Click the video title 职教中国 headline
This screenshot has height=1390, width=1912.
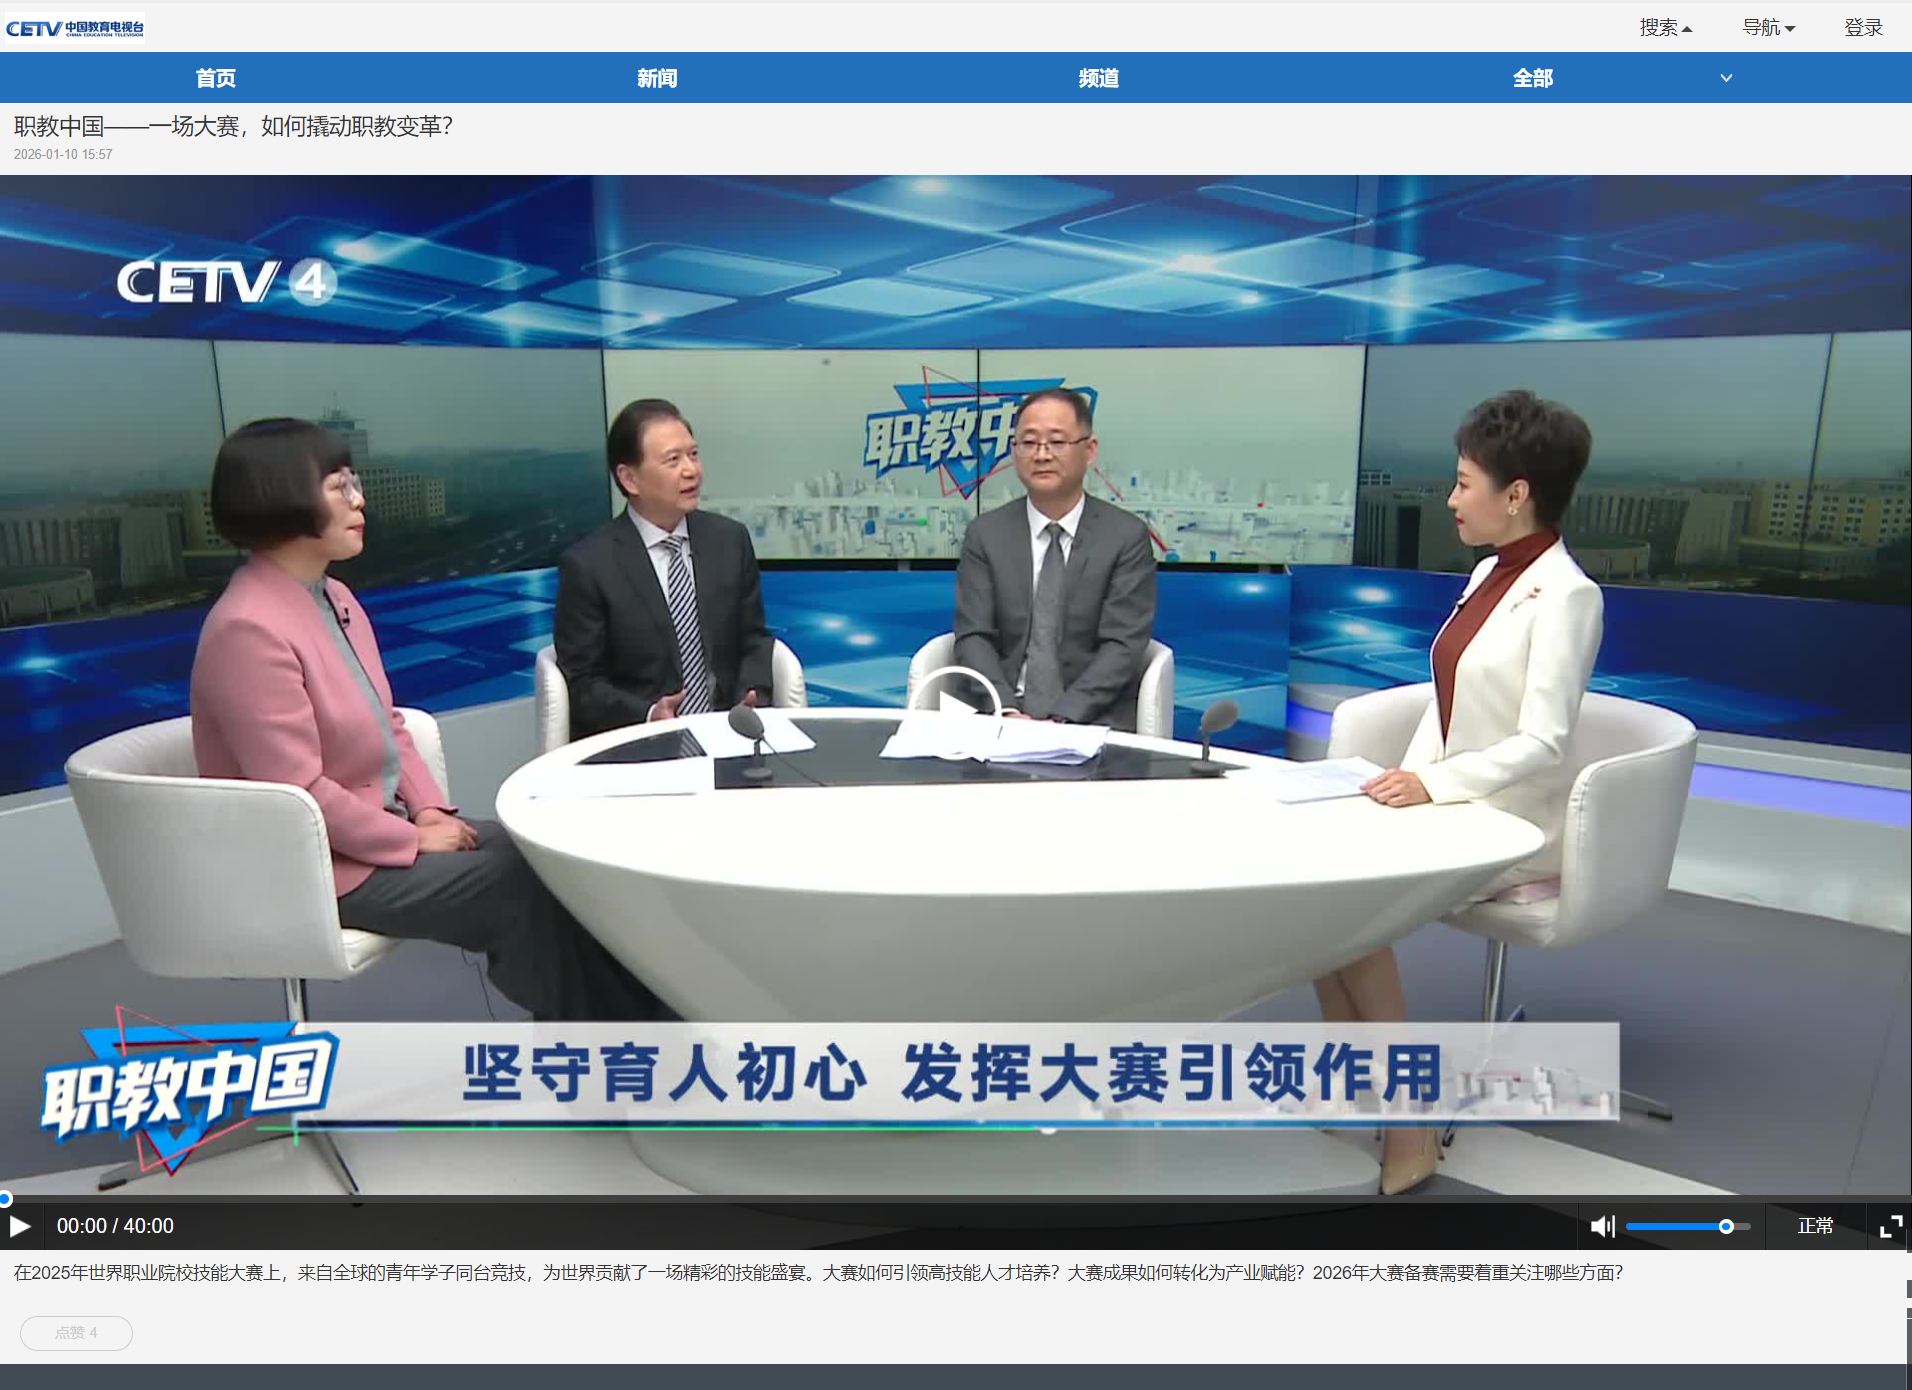tap(233, 127)
